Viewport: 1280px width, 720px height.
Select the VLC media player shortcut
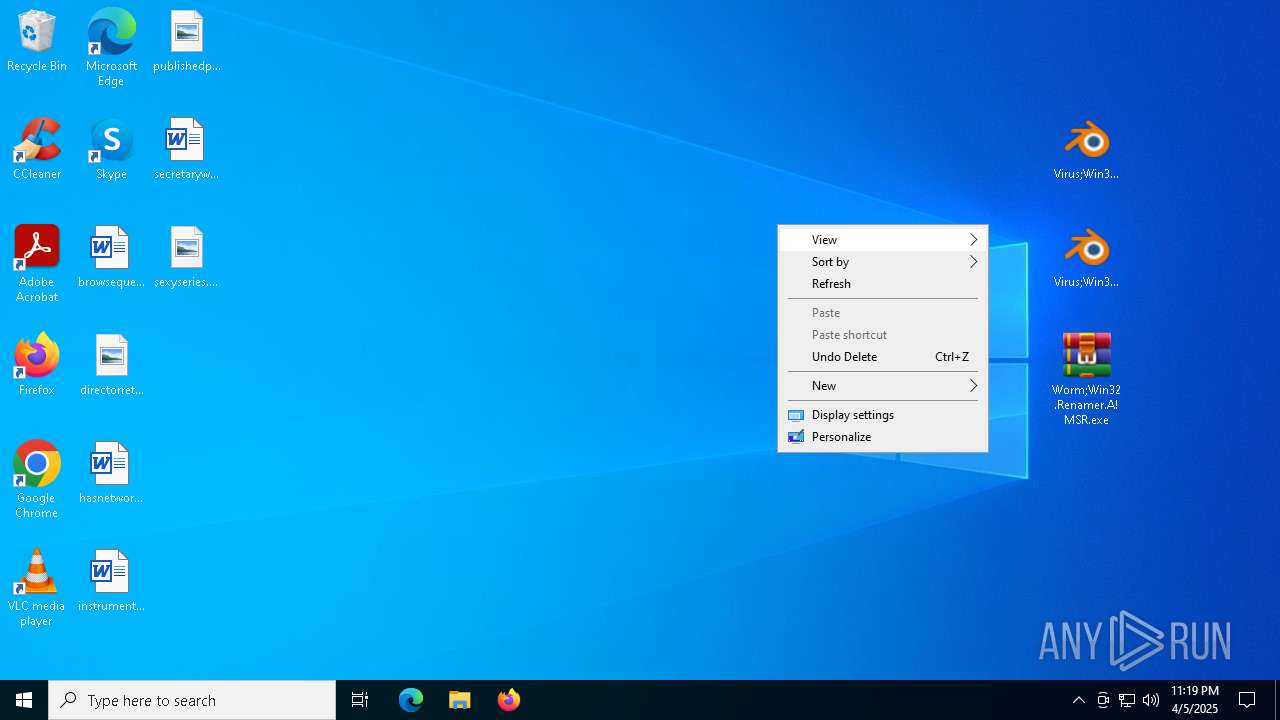click(37, 589)
